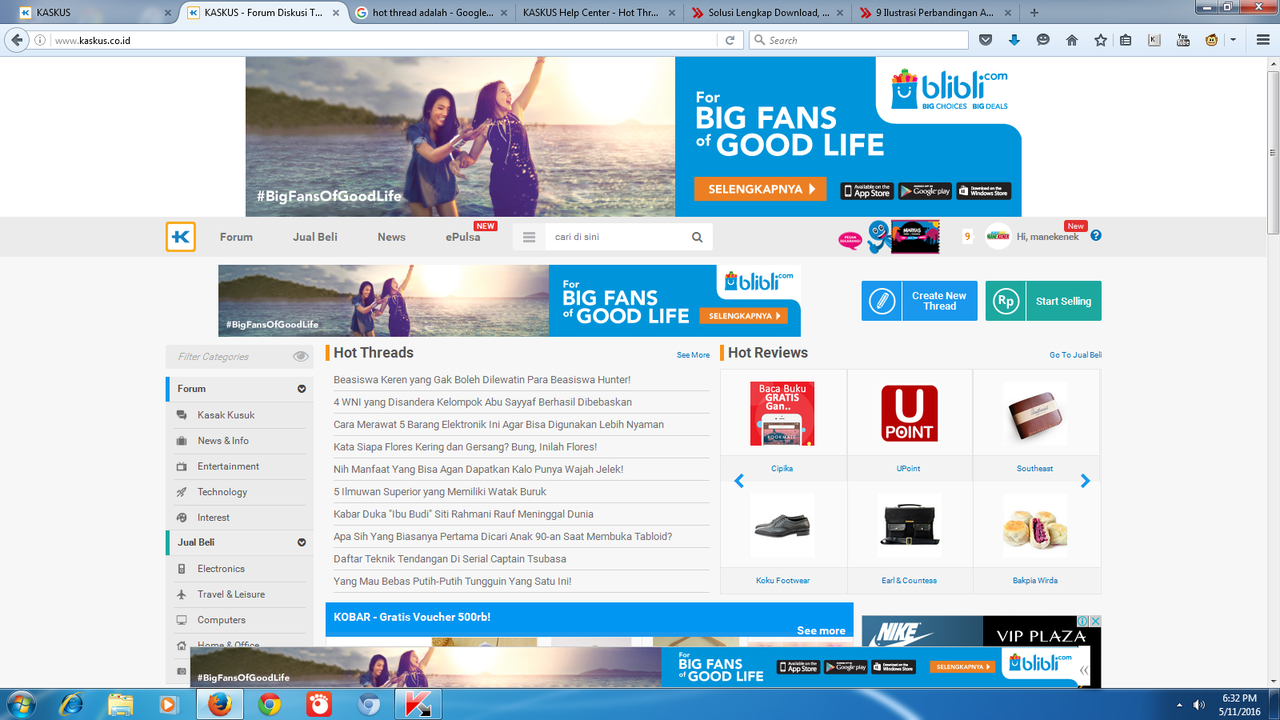Image resolution: width=1280 pixels, height=720 pixels.
Task: Toggle the eye icon in Filter Categories
Action: (301, 356)
